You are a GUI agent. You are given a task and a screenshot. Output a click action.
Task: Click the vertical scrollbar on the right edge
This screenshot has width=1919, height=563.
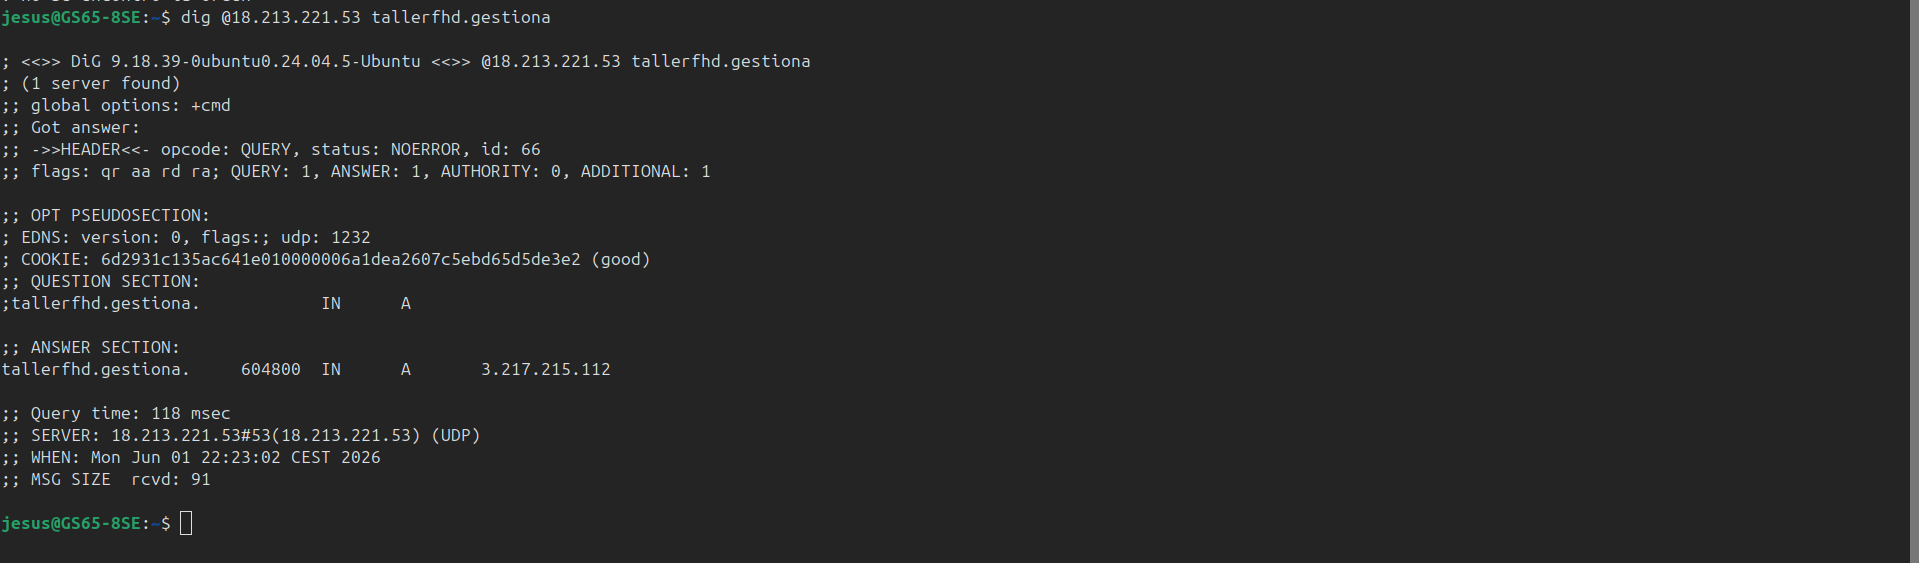tap(1913, 281)
